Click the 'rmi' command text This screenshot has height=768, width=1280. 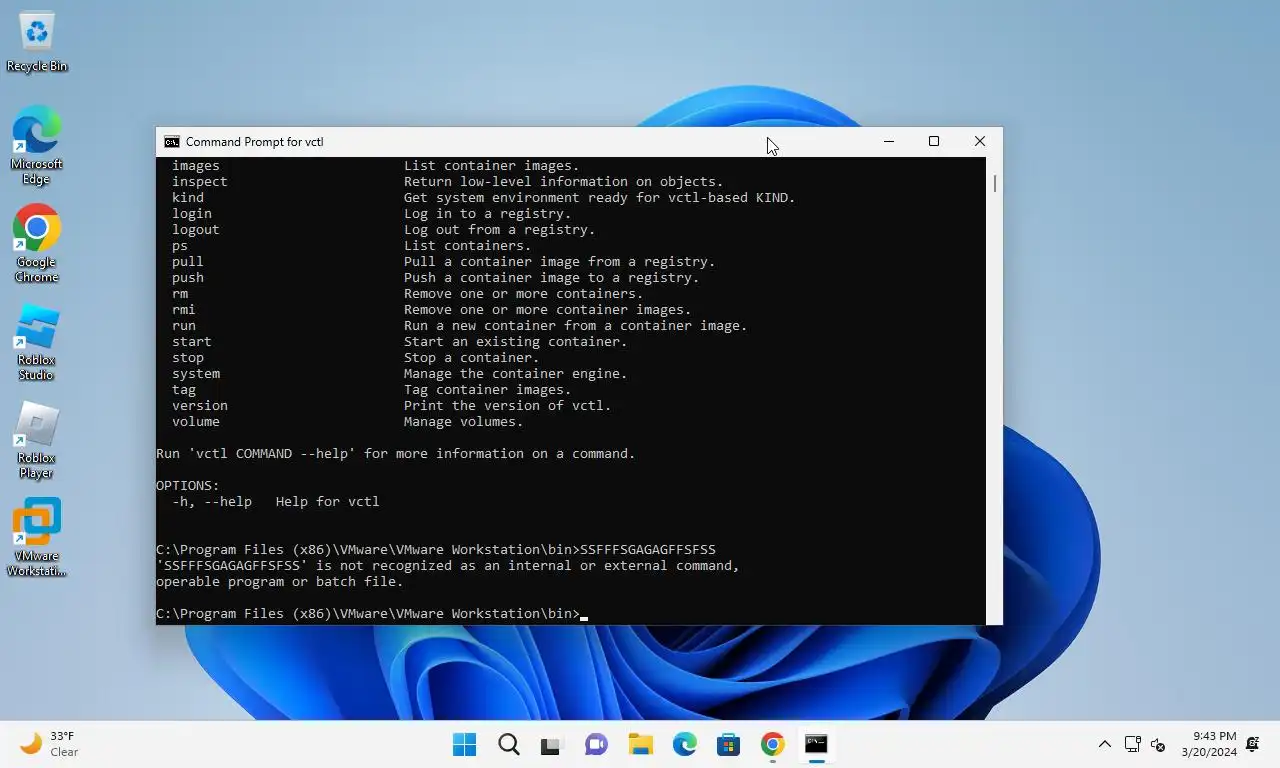(184, 310)
